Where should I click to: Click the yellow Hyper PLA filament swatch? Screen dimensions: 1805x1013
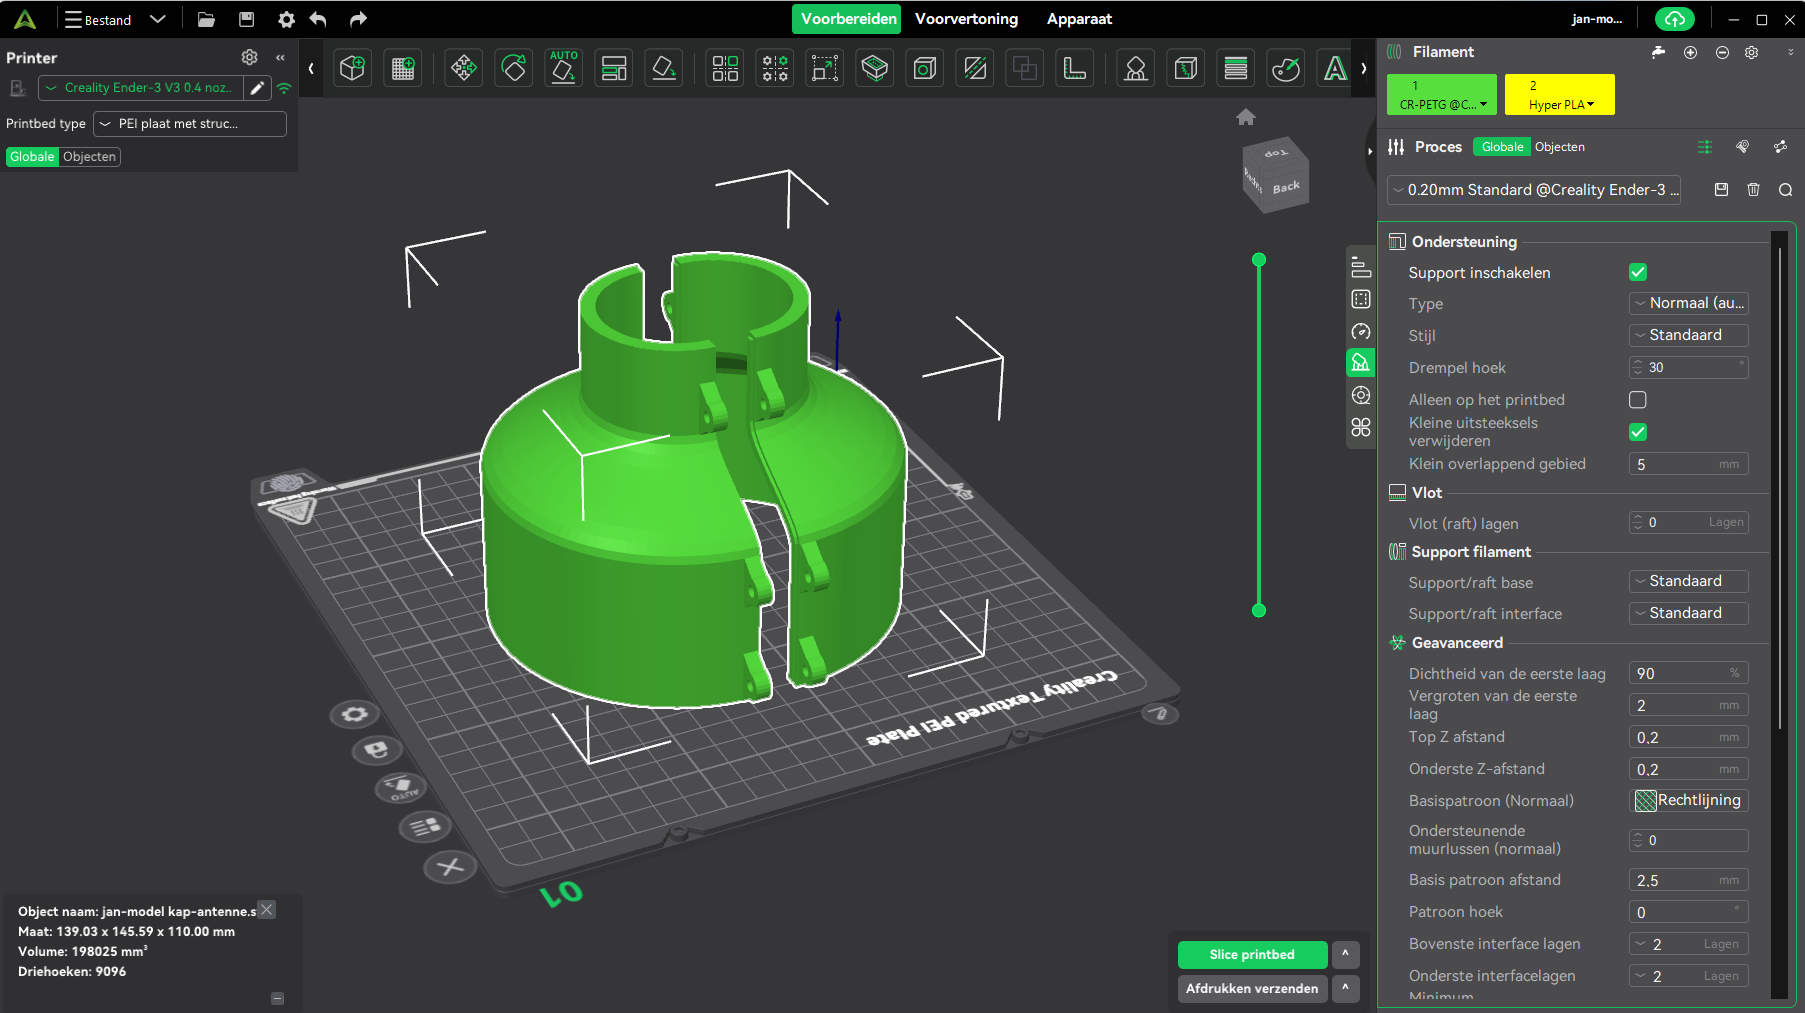point(1559,94)
